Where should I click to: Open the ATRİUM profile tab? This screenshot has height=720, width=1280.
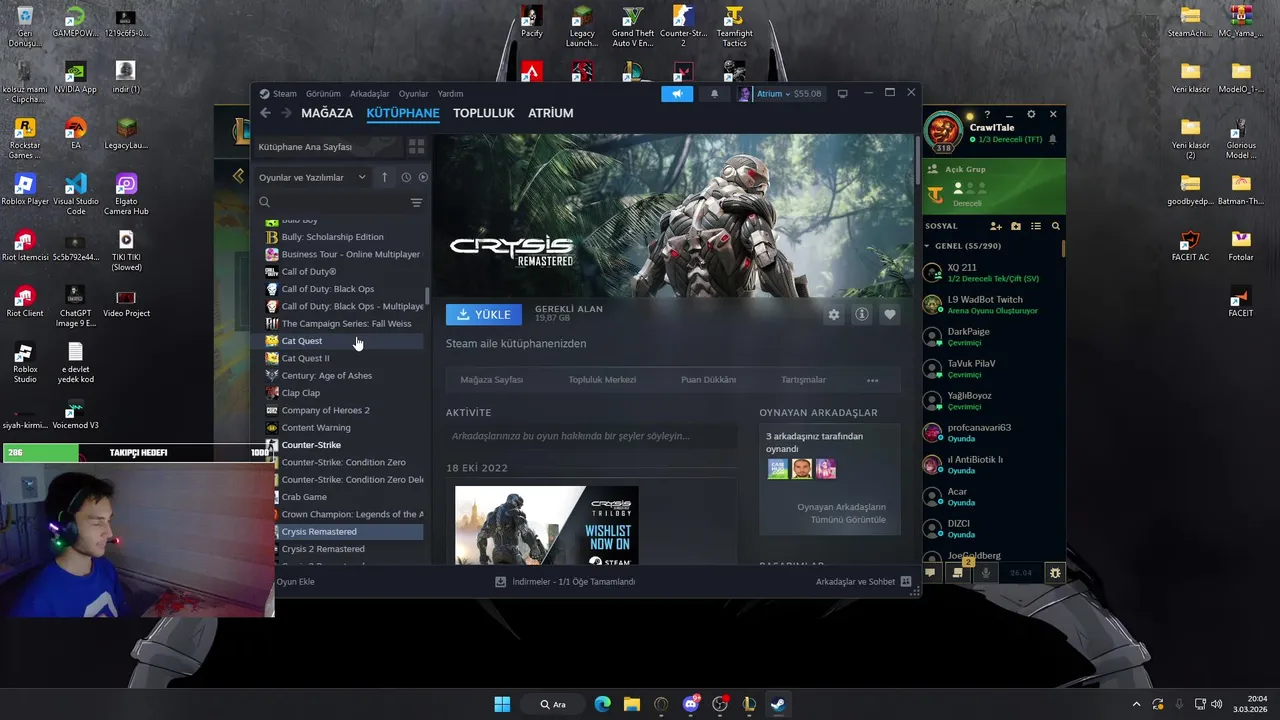click(551, 113)
